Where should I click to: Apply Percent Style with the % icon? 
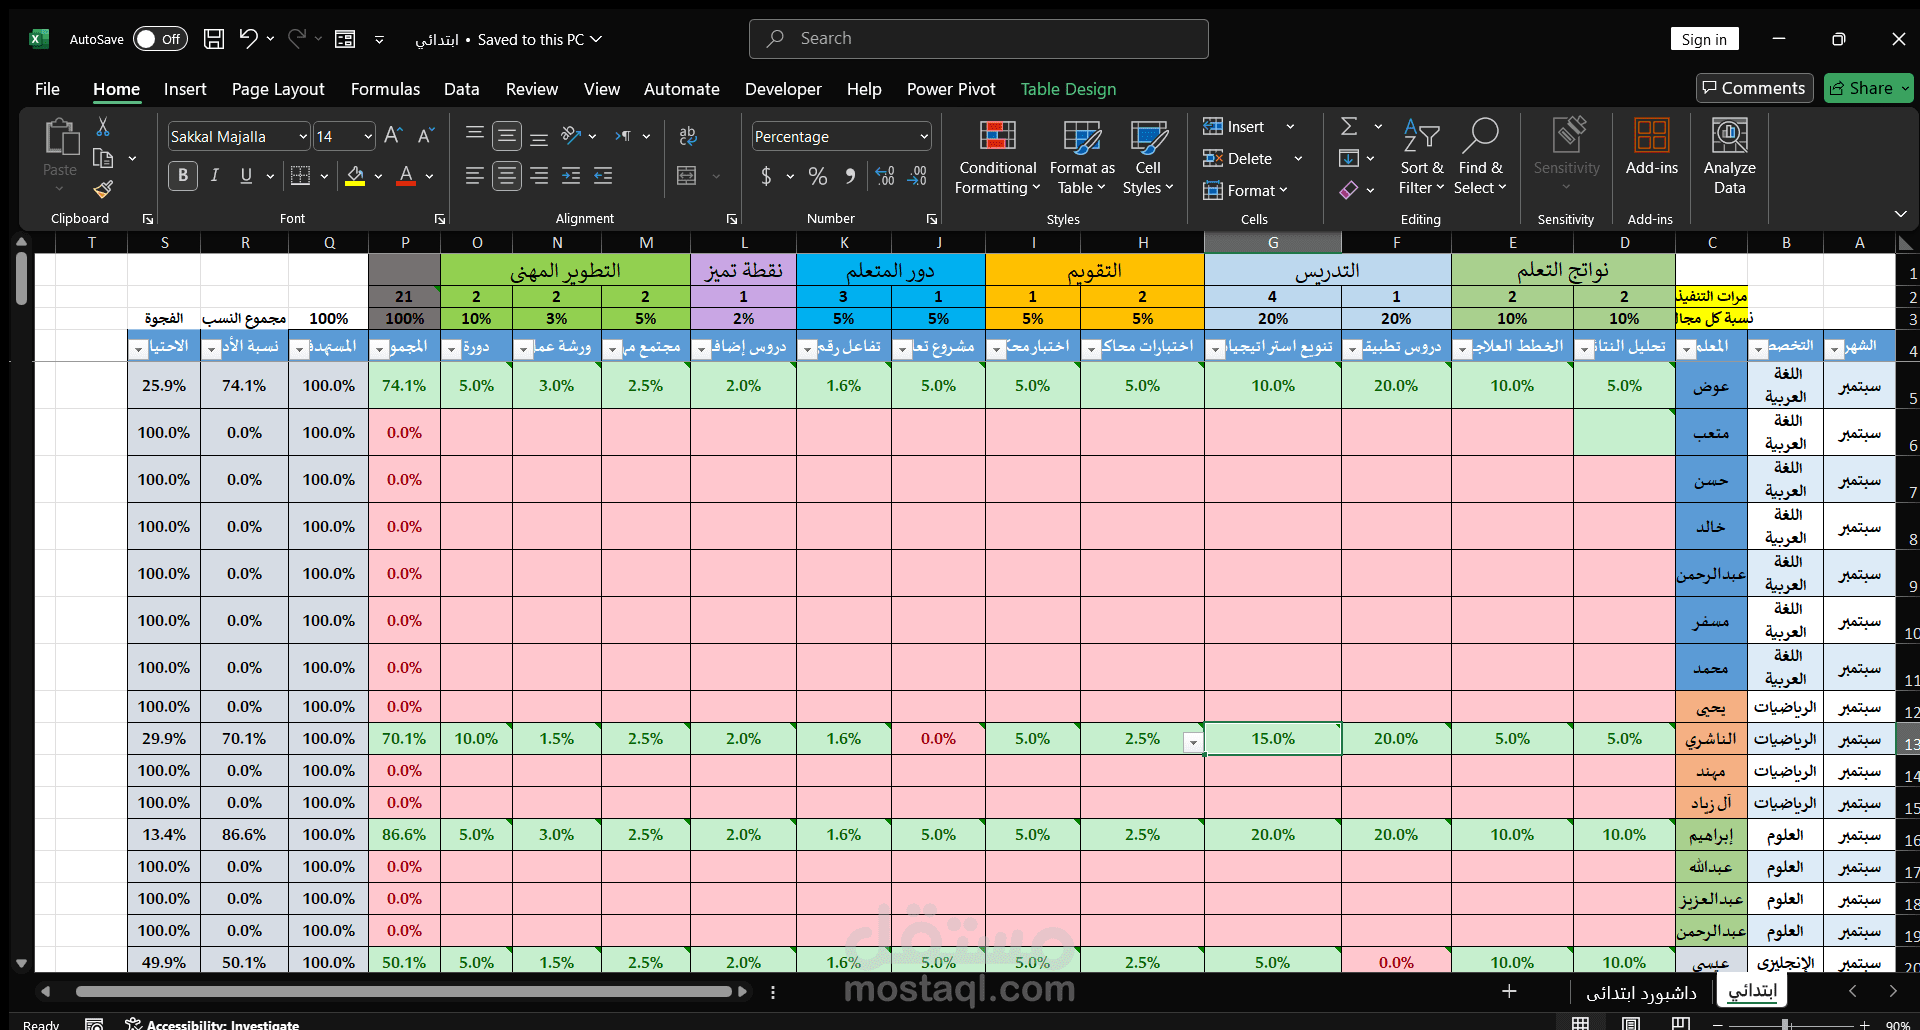point(818,176)
